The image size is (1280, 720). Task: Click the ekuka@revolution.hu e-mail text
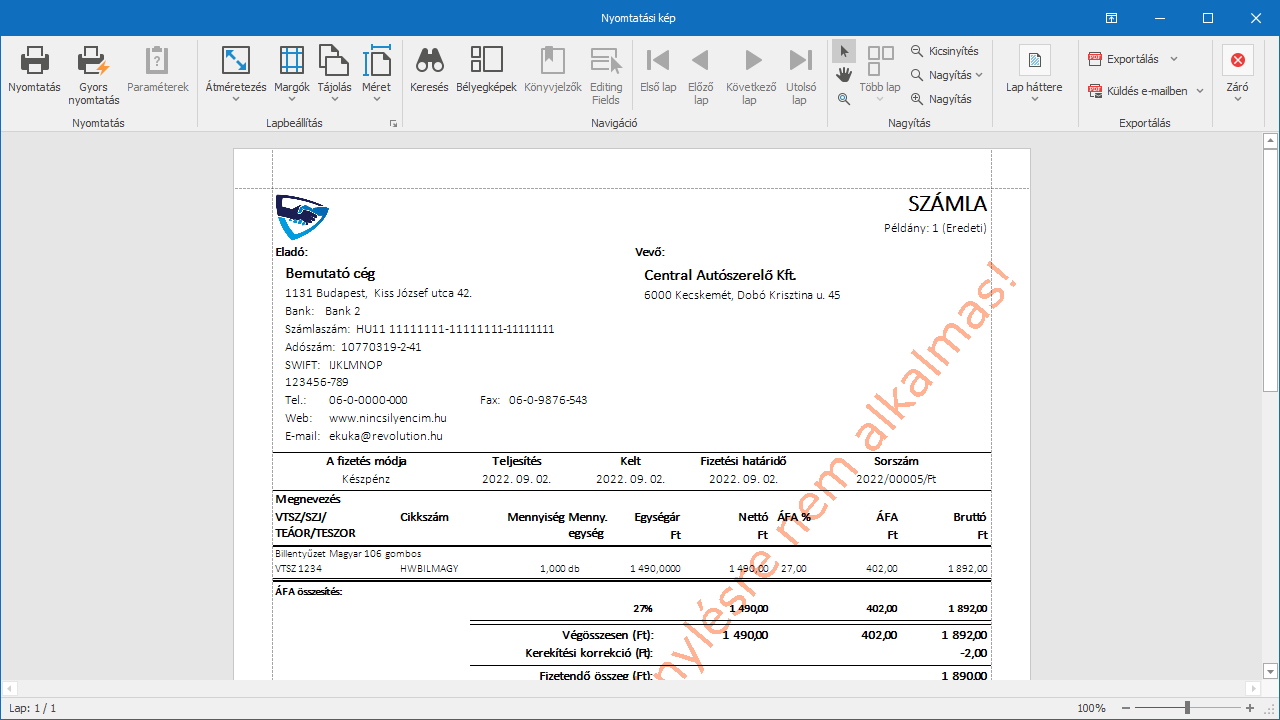point(386,436)
